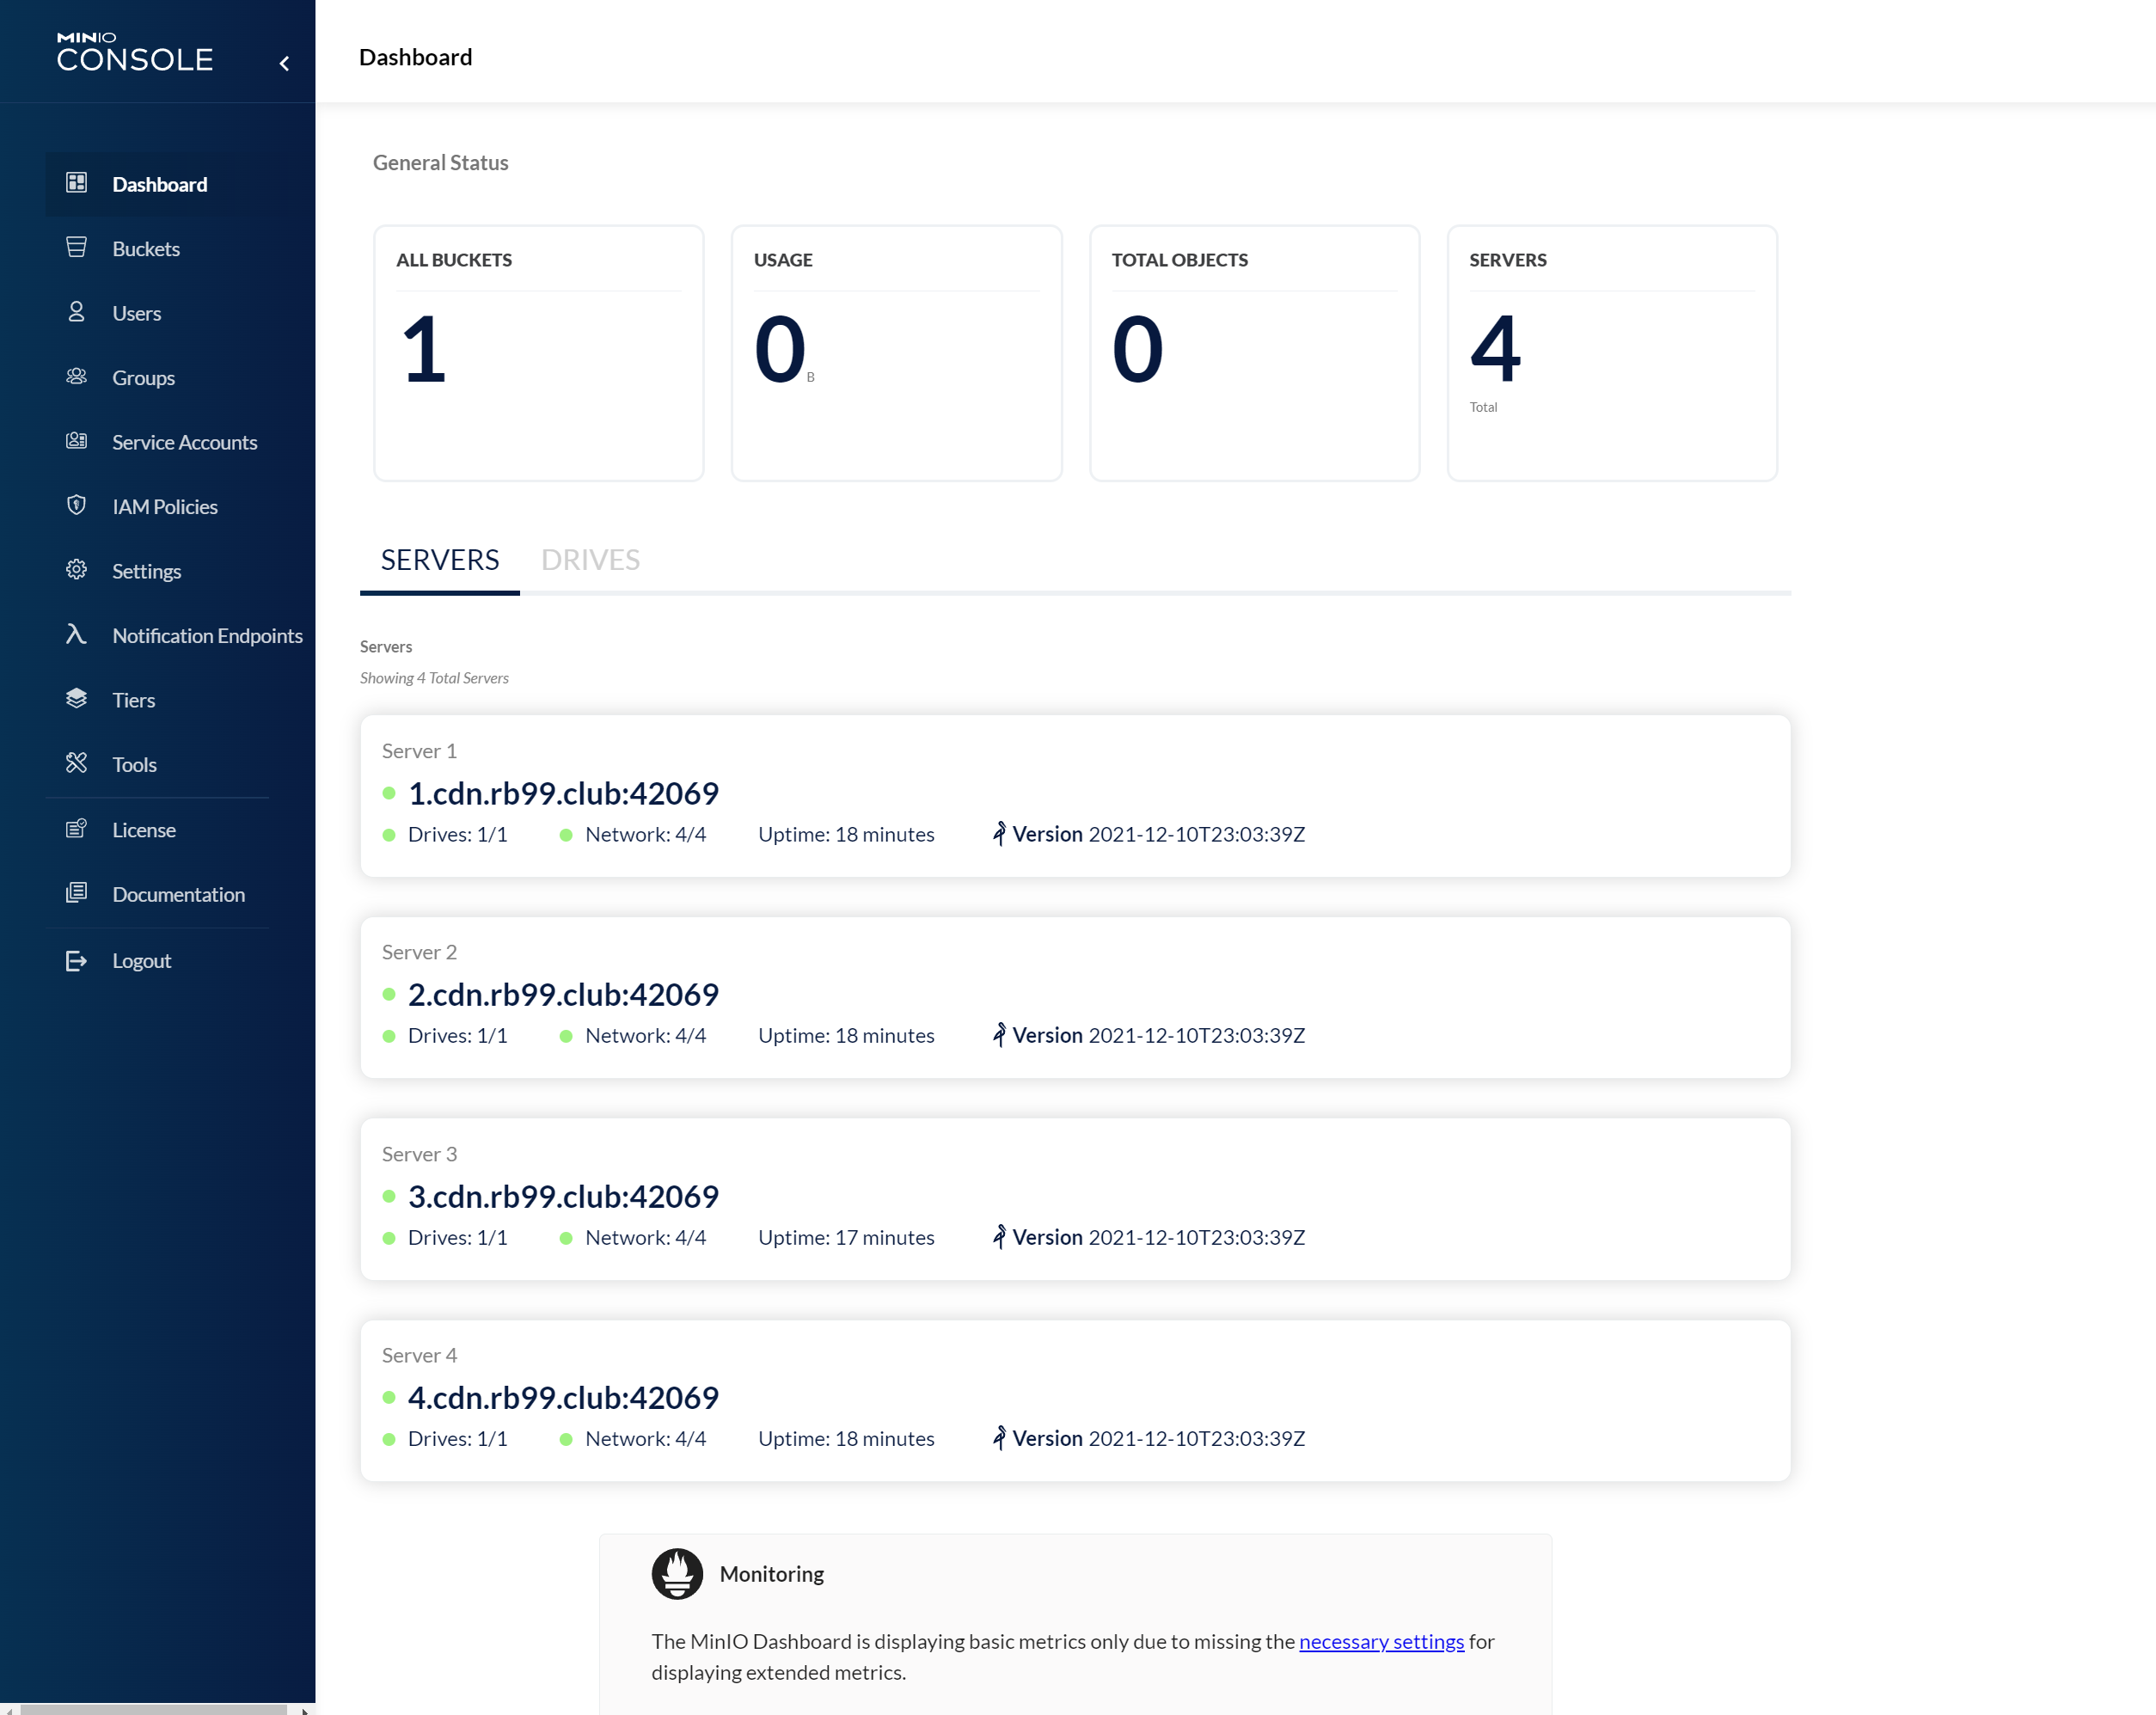Open Service Accounts via its icon
Screen dimensions: 2156x1715
click(77, 441)
